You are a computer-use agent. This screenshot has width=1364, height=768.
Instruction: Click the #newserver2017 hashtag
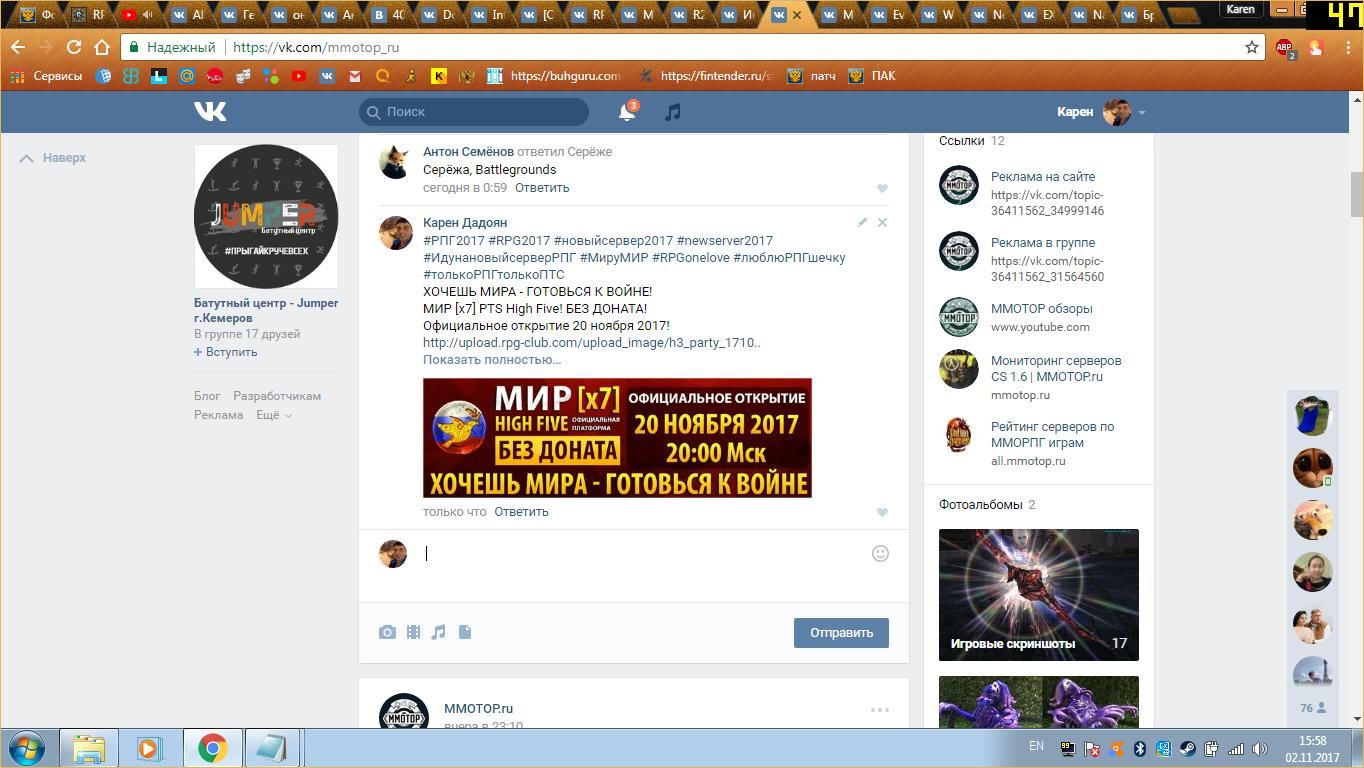[724, 240]
